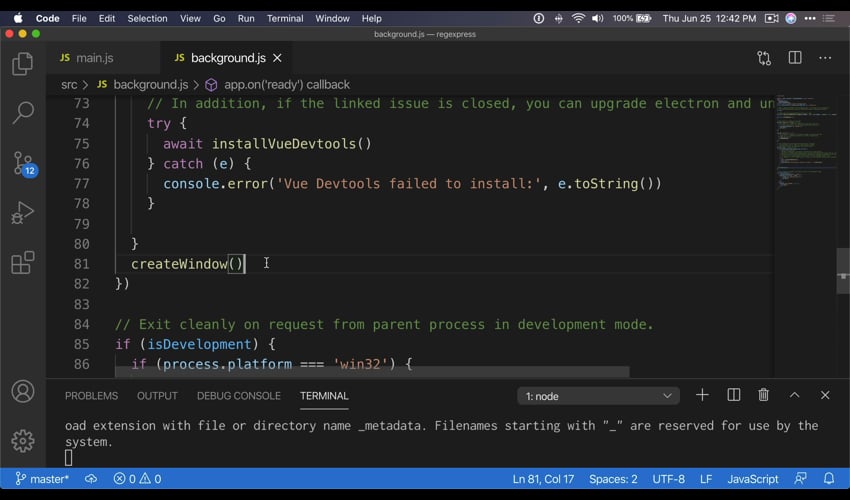Close the terminal panel
Viewport: 850px width, 500px height.
click(825, 395)
